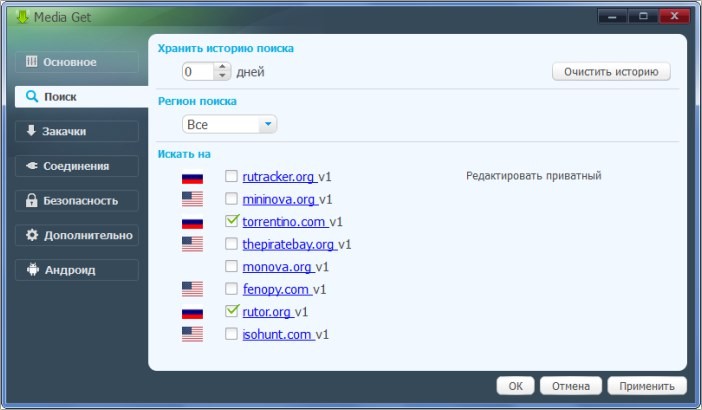Decrease days with the stepper down arrow

tap(222, 76)
